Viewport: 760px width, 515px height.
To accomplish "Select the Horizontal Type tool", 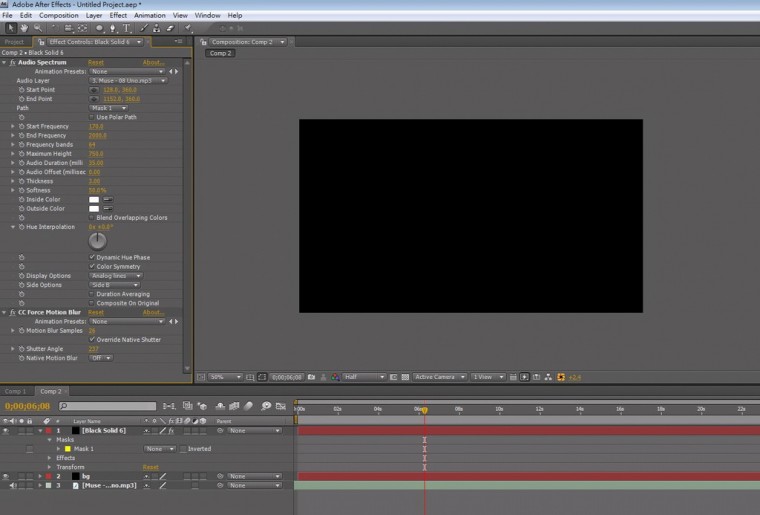I will pyautogui.click(x=128, y=28).
